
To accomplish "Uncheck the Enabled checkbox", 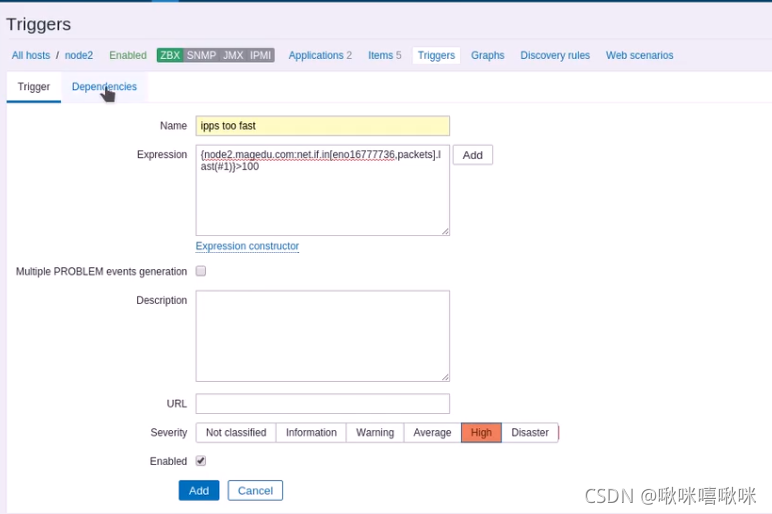I will pyautogui.click(x=201, y=461).
